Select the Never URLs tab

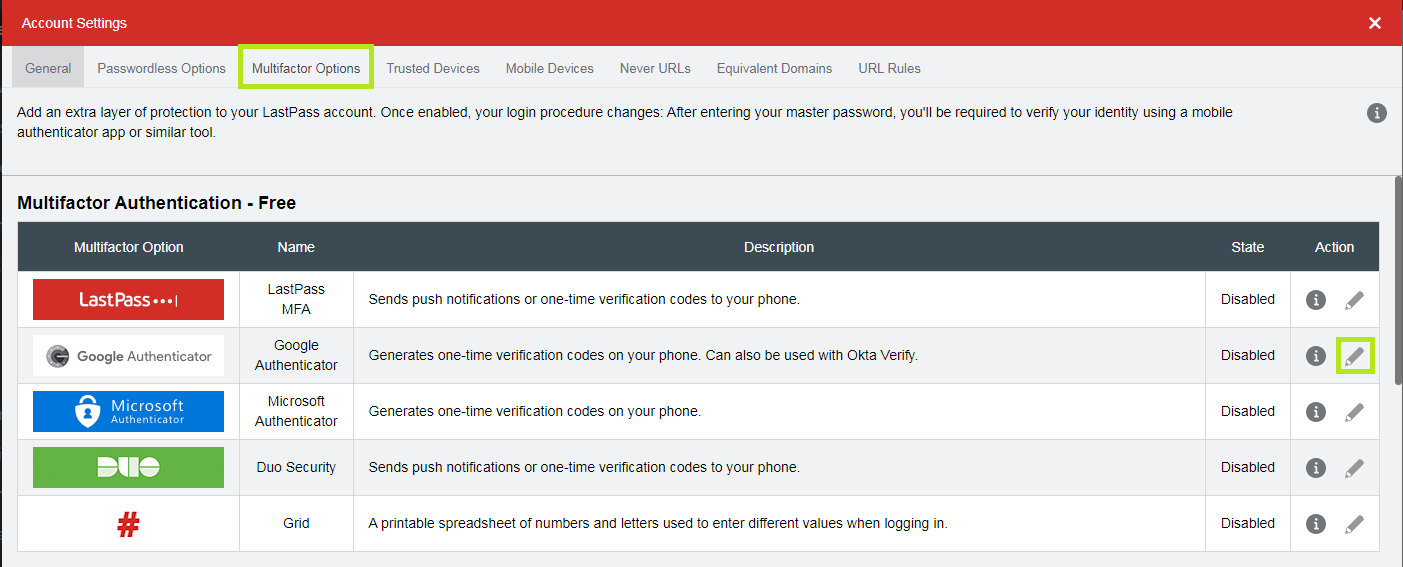pyautogui.click(x=655, y=68)
